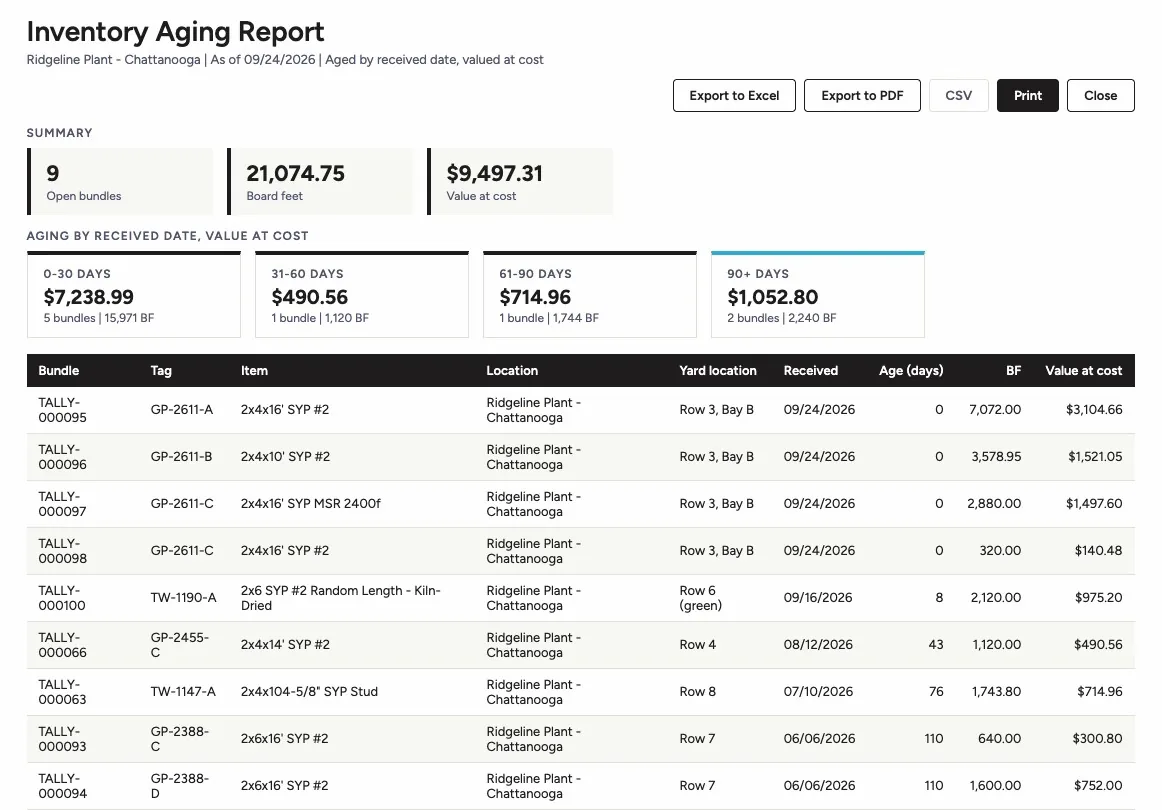Sort by the Yard location column header

coord(718,371)
